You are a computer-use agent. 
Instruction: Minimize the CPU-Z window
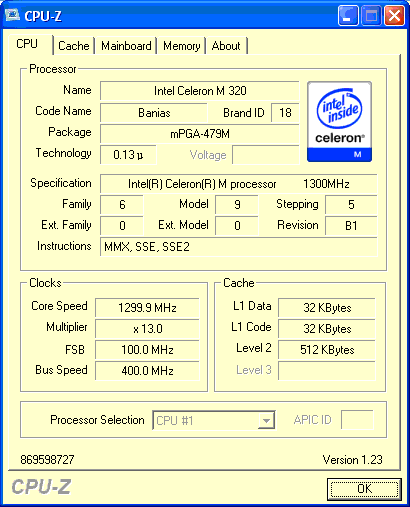pyautogui.click(x=348, y=15)
